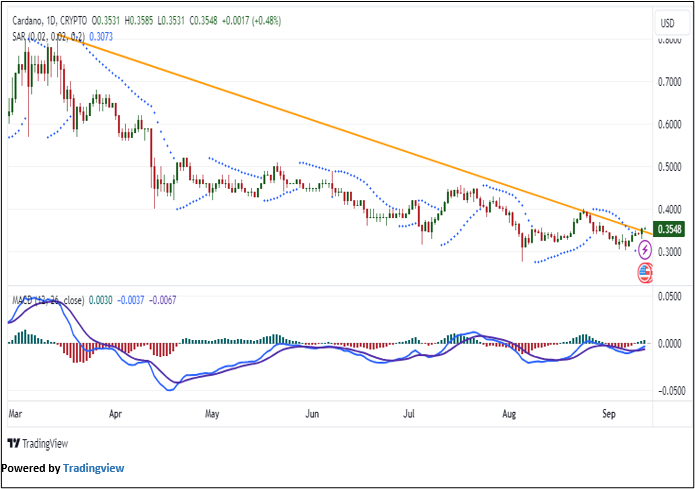Click the Cardano, 1D, CRYPTO symbol title

(47, 19)
